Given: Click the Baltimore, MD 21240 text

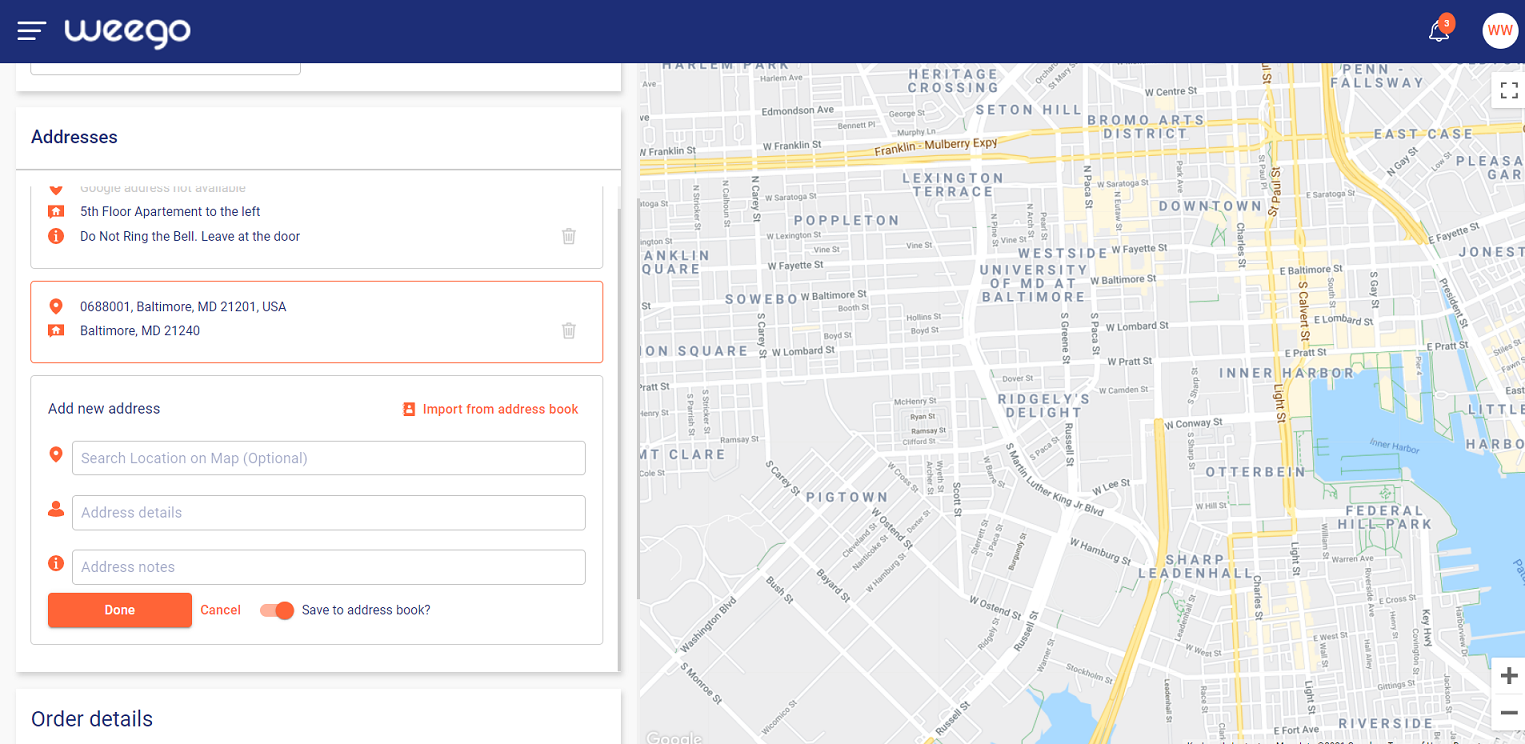Looking at the screenshot, I should [140, 331].
